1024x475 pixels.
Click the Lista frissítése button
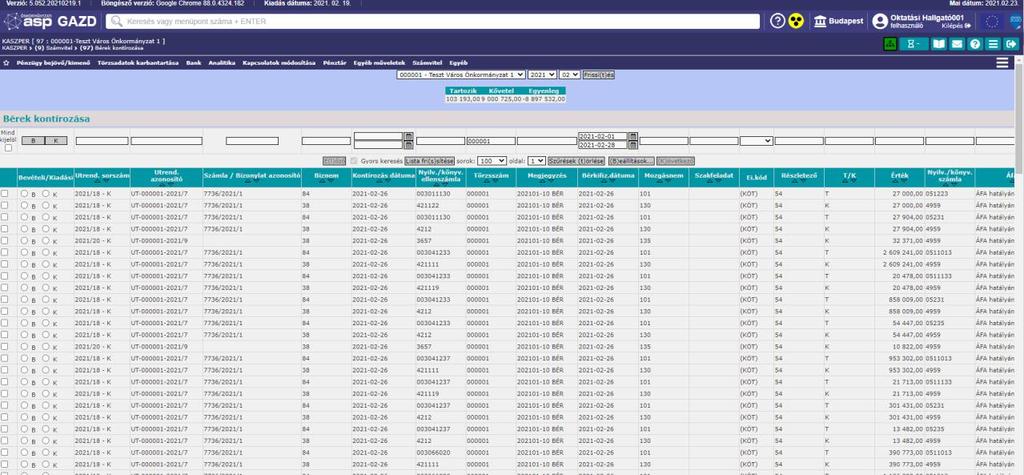[429, 161]
